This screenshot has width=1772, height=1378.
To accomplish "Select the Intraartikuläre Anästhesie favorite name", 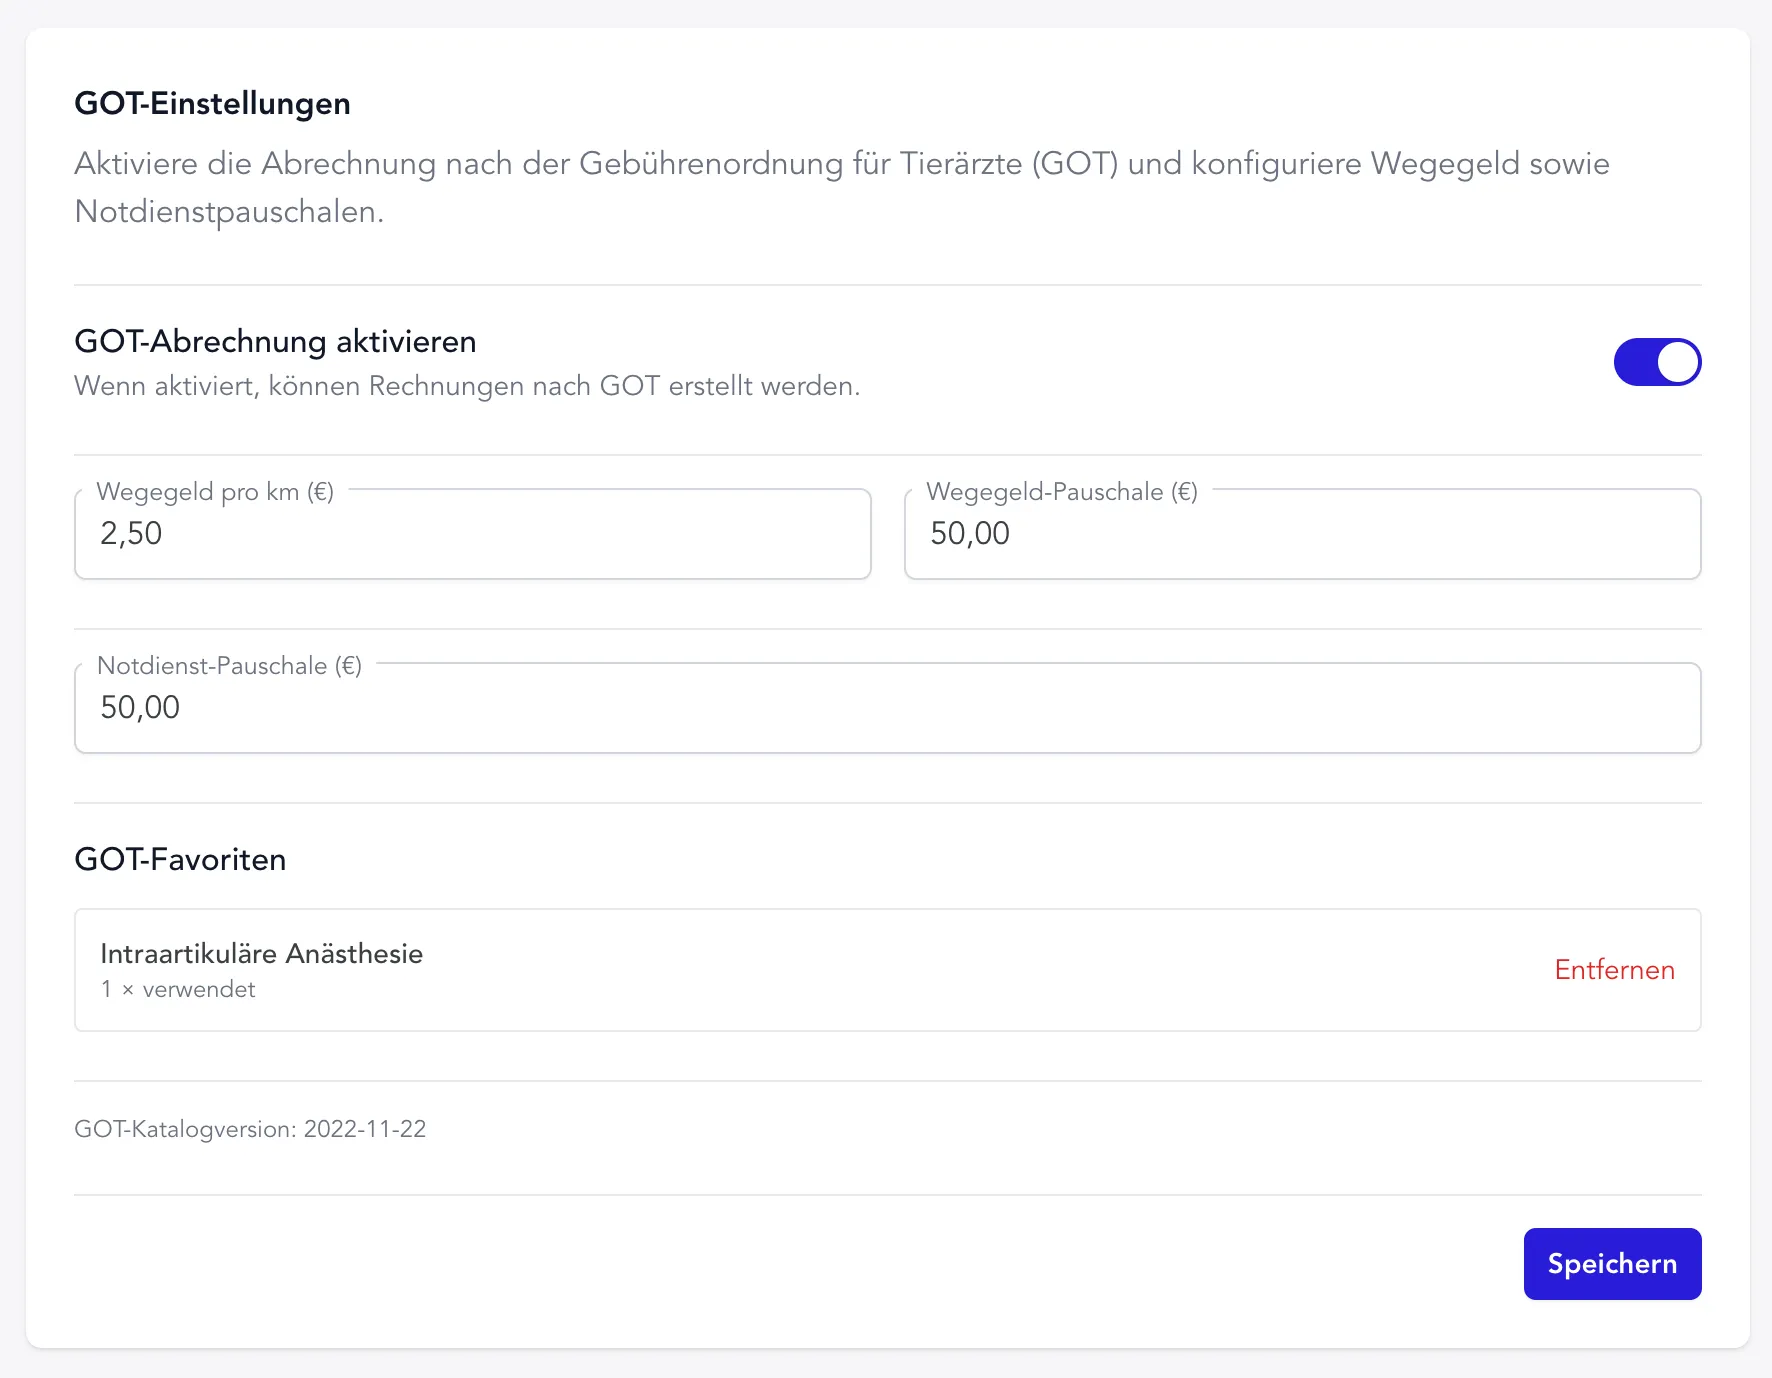I will [262, 954].
